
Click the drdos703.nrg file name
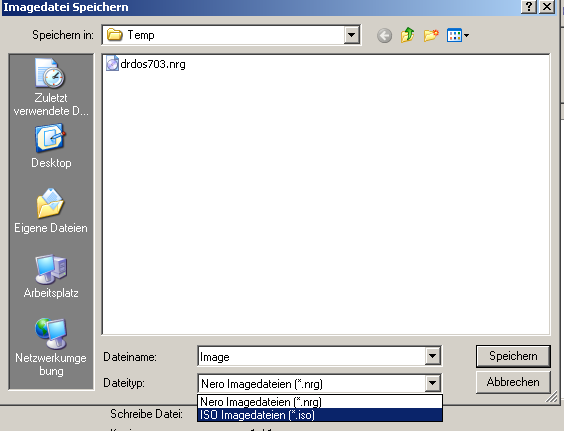[153, 64]
